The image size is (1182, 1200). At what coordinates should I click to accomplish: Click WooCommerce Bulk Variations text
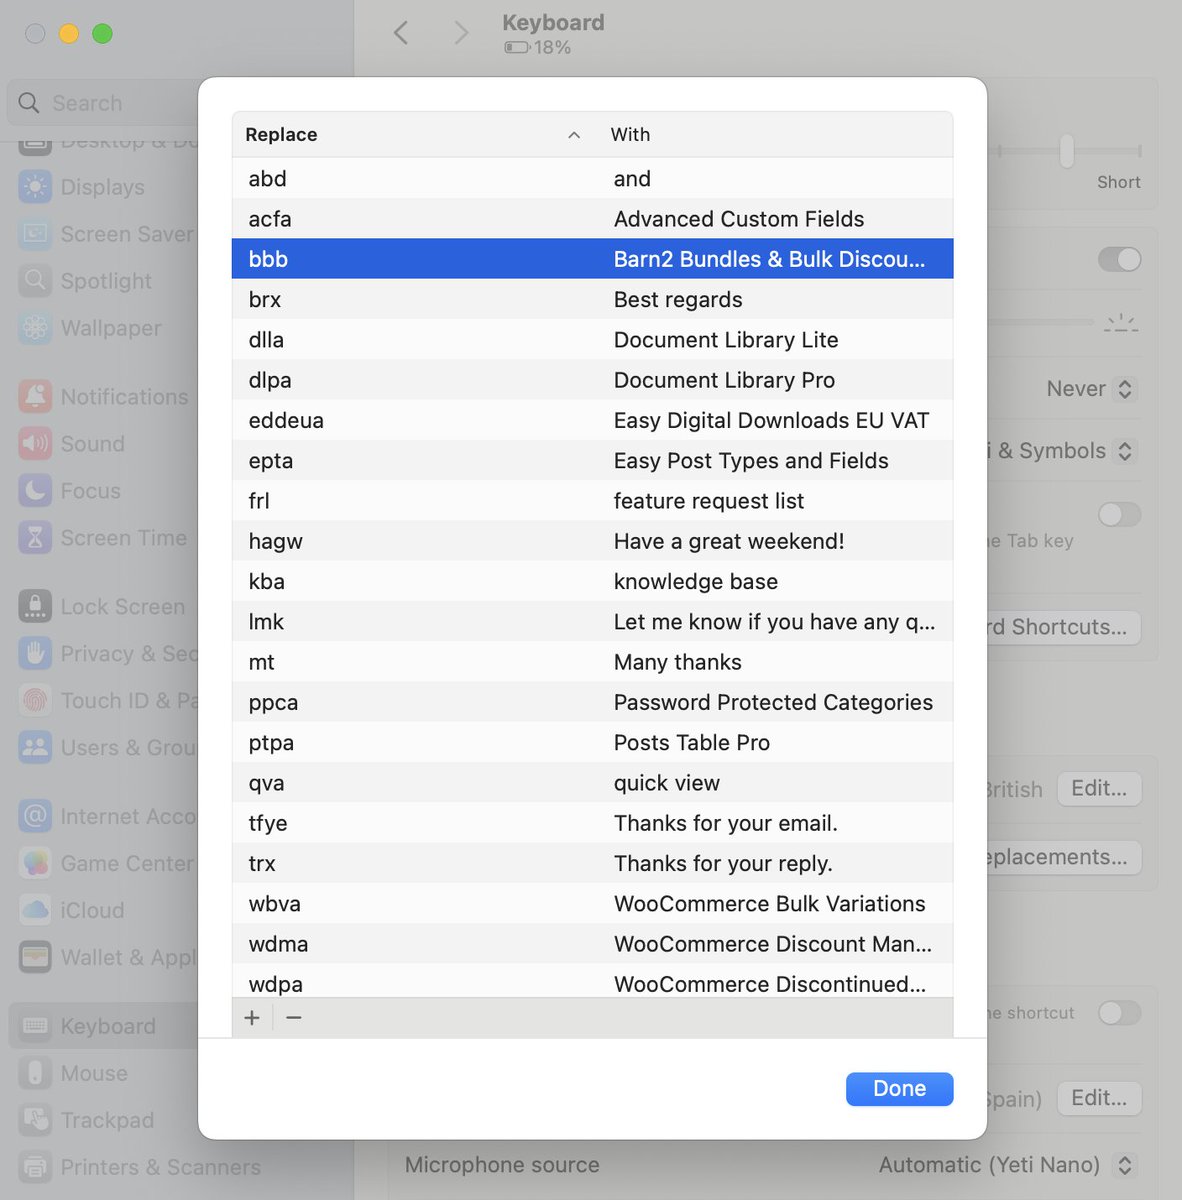[x=770, y=904]
